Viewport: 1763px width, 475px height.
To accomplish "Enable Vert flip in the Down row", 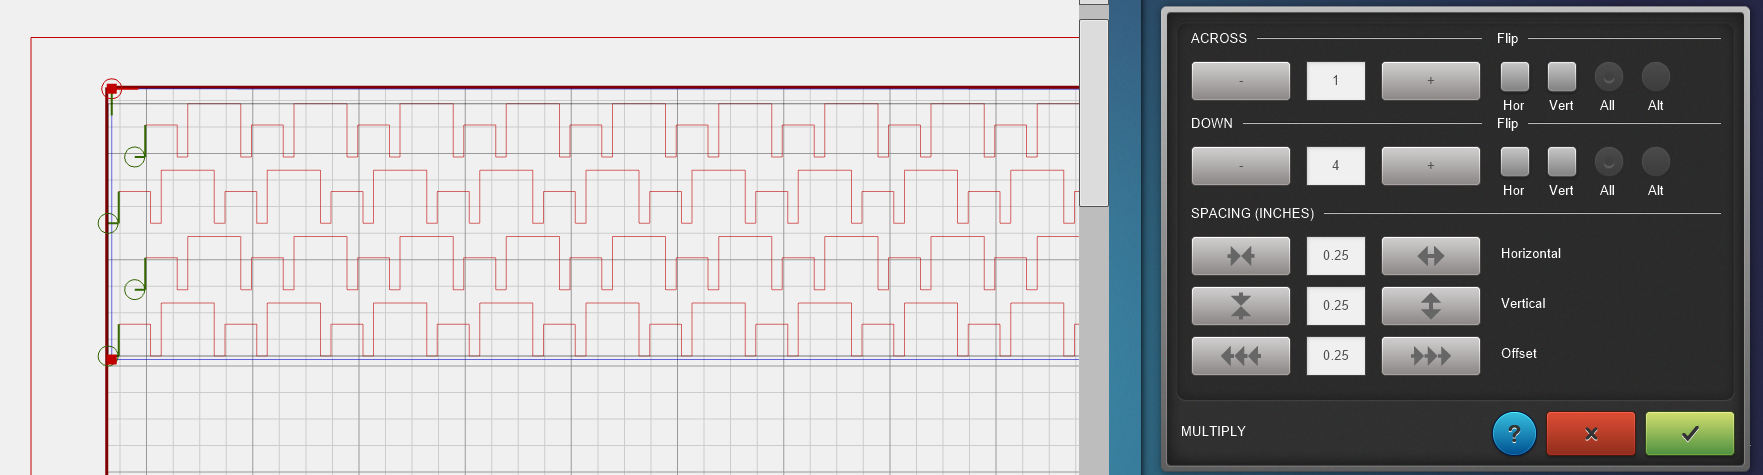I will click(x=1561, y=162).
